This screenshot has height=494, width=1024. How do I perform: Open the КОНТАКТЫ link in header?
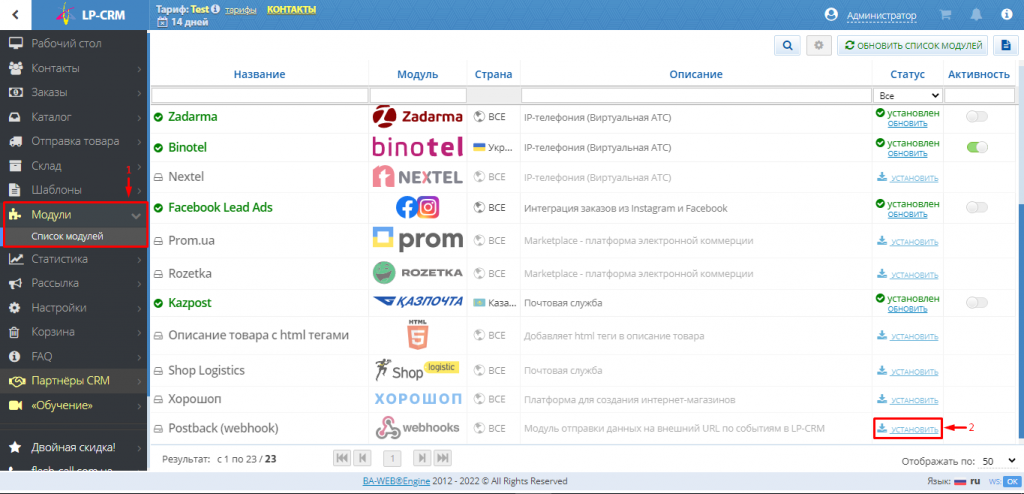pyautogui.click(x=291, y=10)
